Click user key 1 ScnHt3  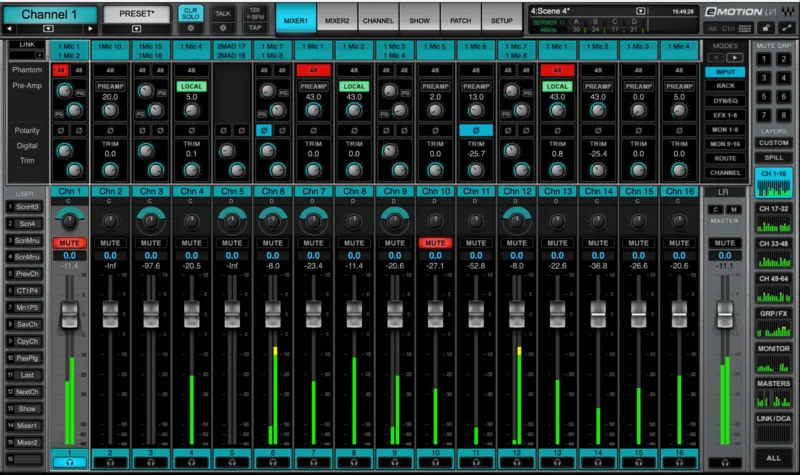click(24, 207)
